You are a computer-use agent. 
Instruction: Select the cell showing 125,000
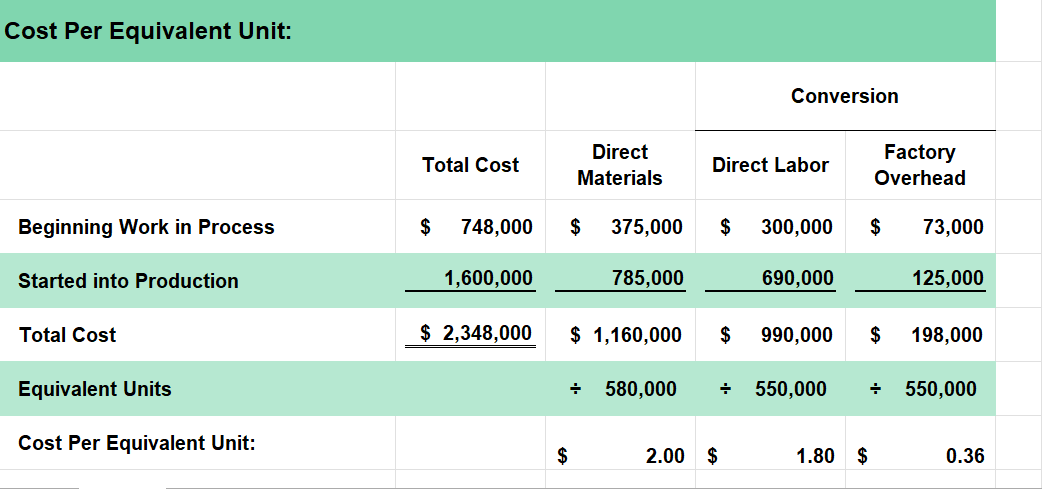click(920, 280)
